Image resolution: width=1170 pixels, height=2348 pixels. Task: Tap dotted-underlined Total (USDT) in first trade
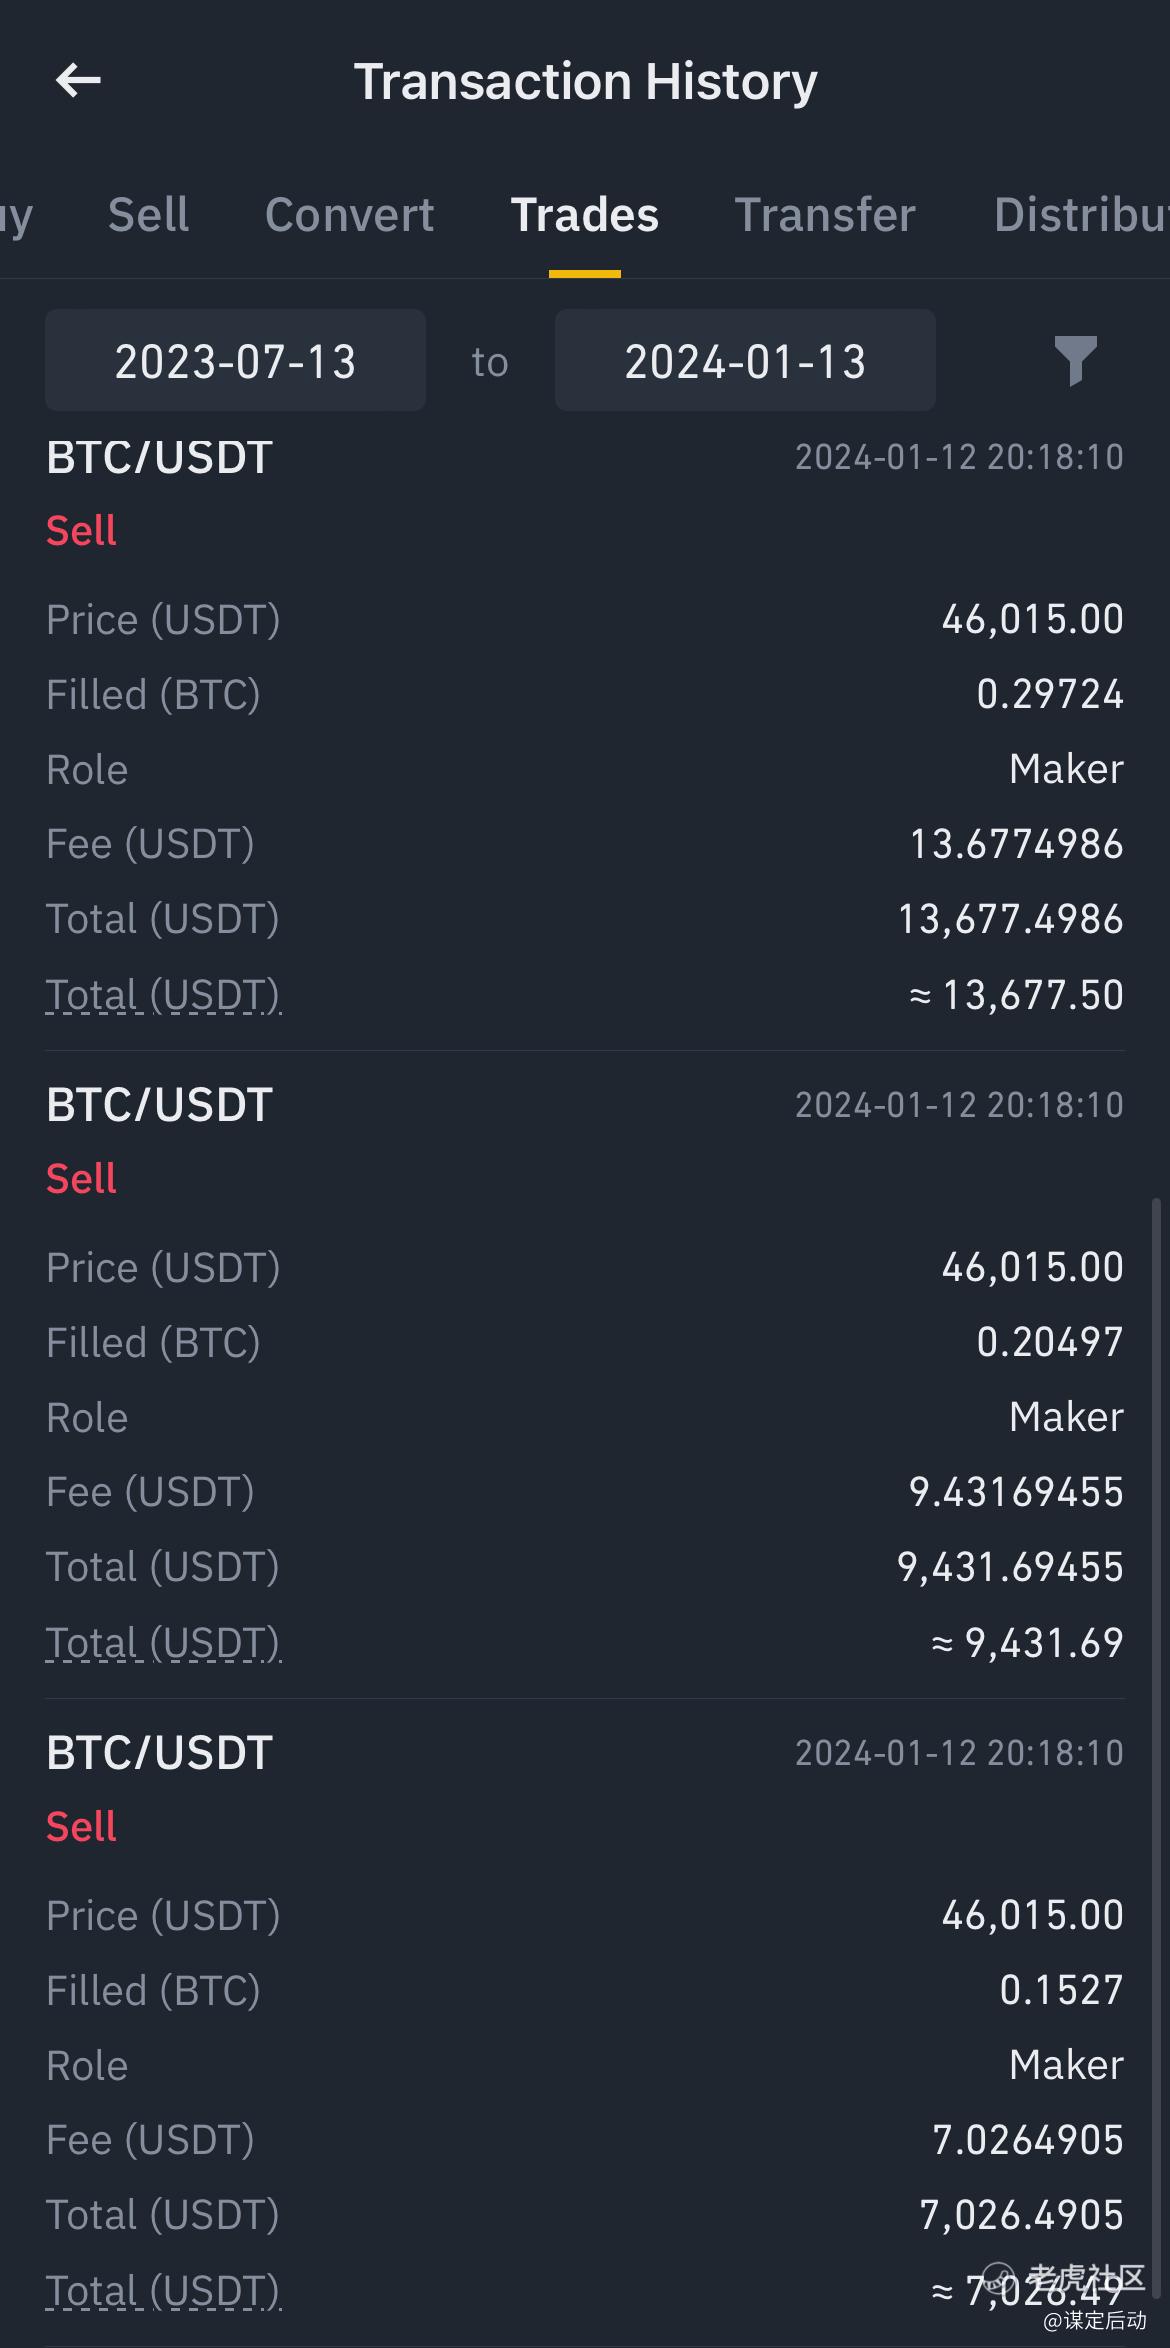[x=163, y=995]
